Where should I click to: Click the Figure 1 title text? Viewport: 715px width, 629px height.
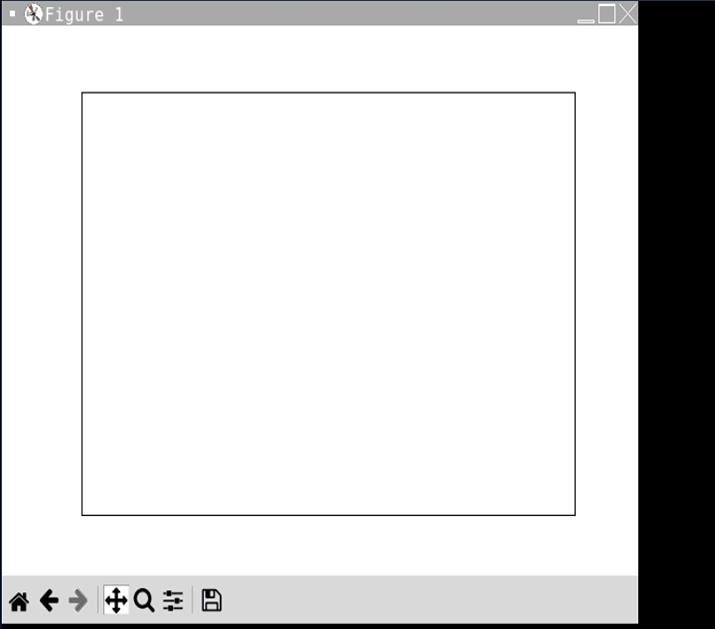[84, 15]
